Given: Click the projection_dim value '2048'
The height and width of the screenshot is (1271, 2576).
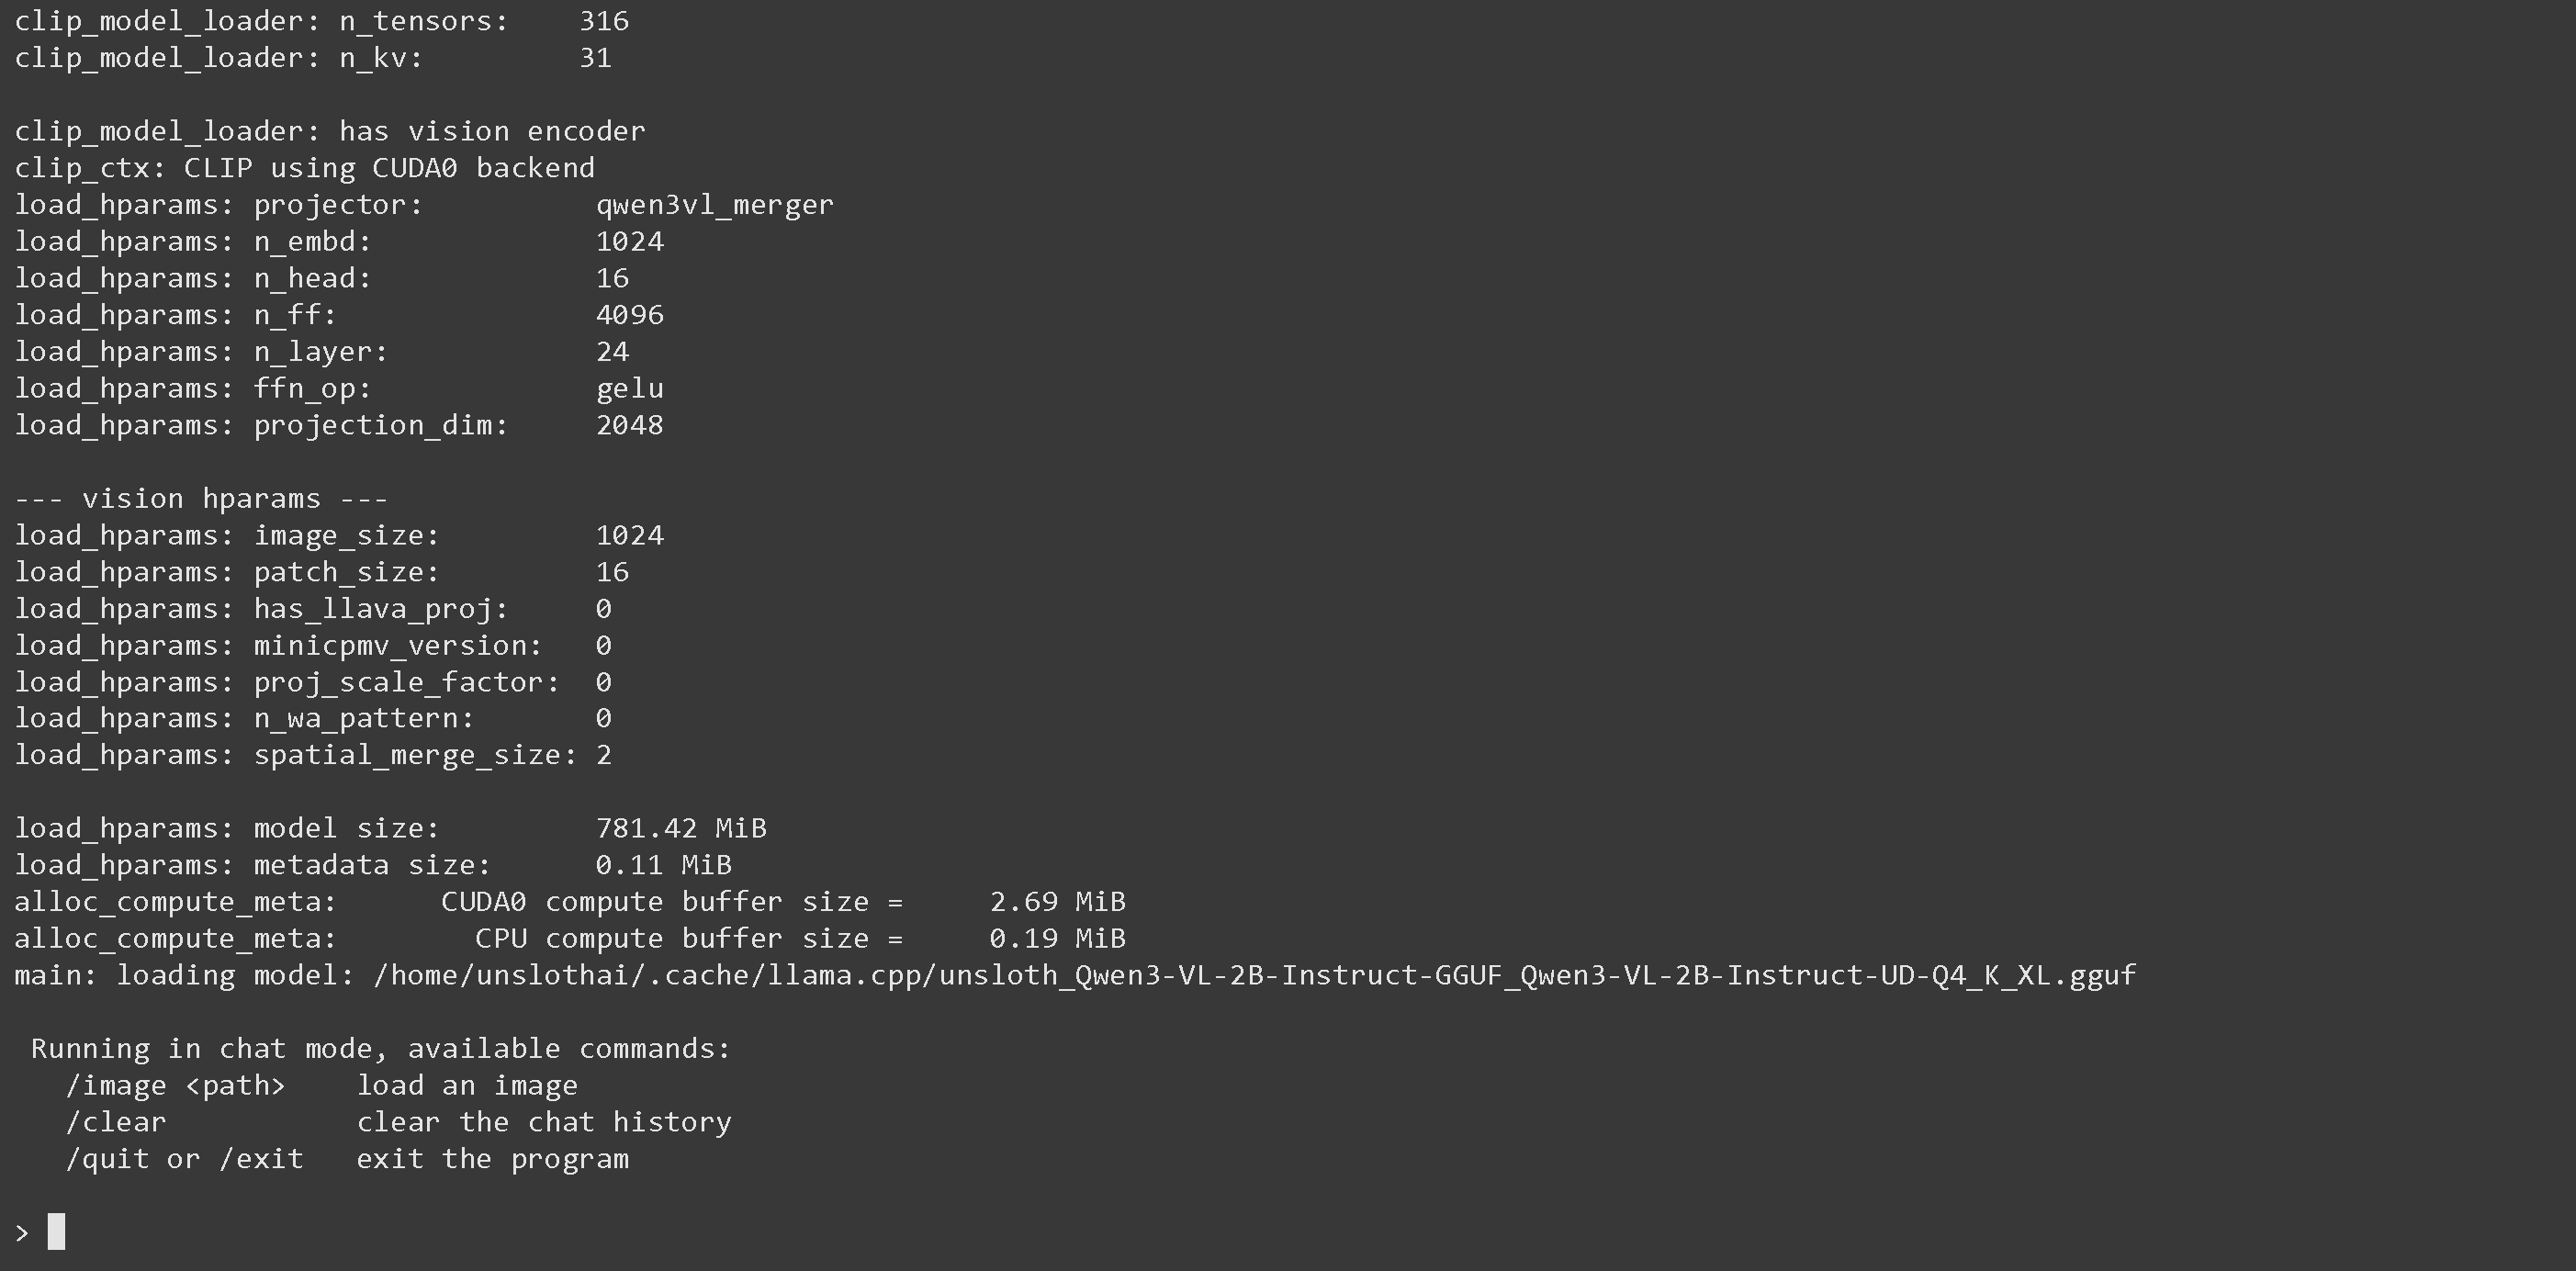Looking at the screenshot, I should click(629, 426).
